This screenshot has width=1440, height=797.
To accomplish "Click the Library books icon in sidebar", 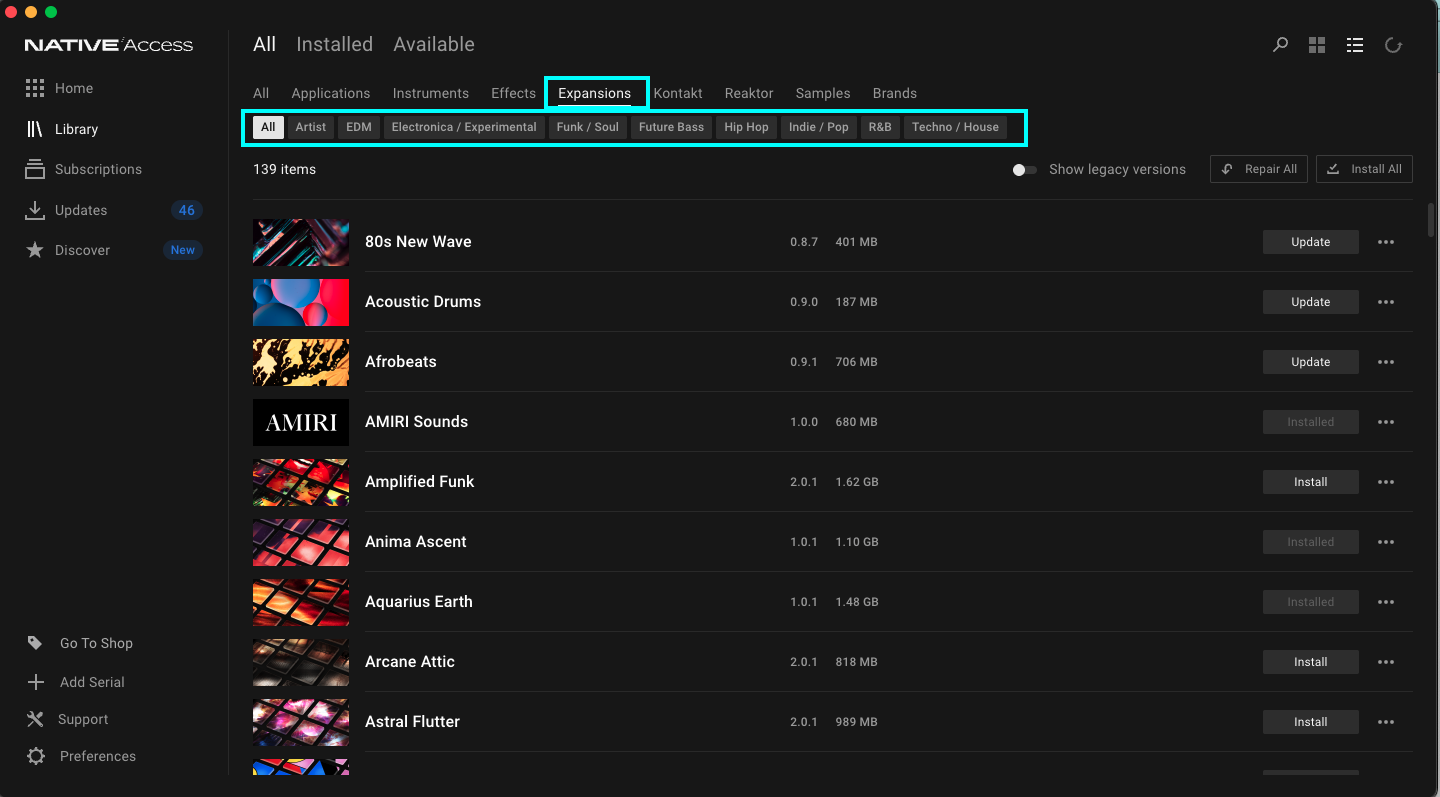I will (35, 129).
